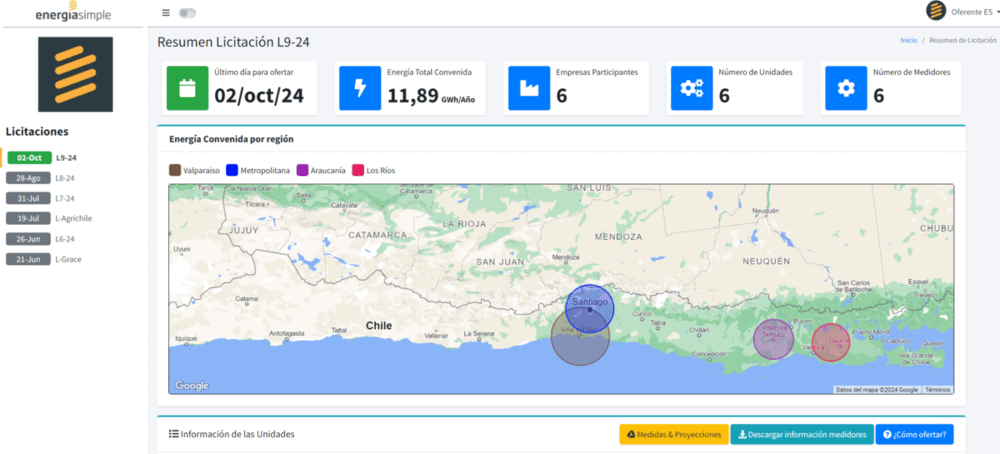Image resolution: width=1000 pixels, height=454 pixels.
Task: Click the green calendar icon
Action: point(187,88)
